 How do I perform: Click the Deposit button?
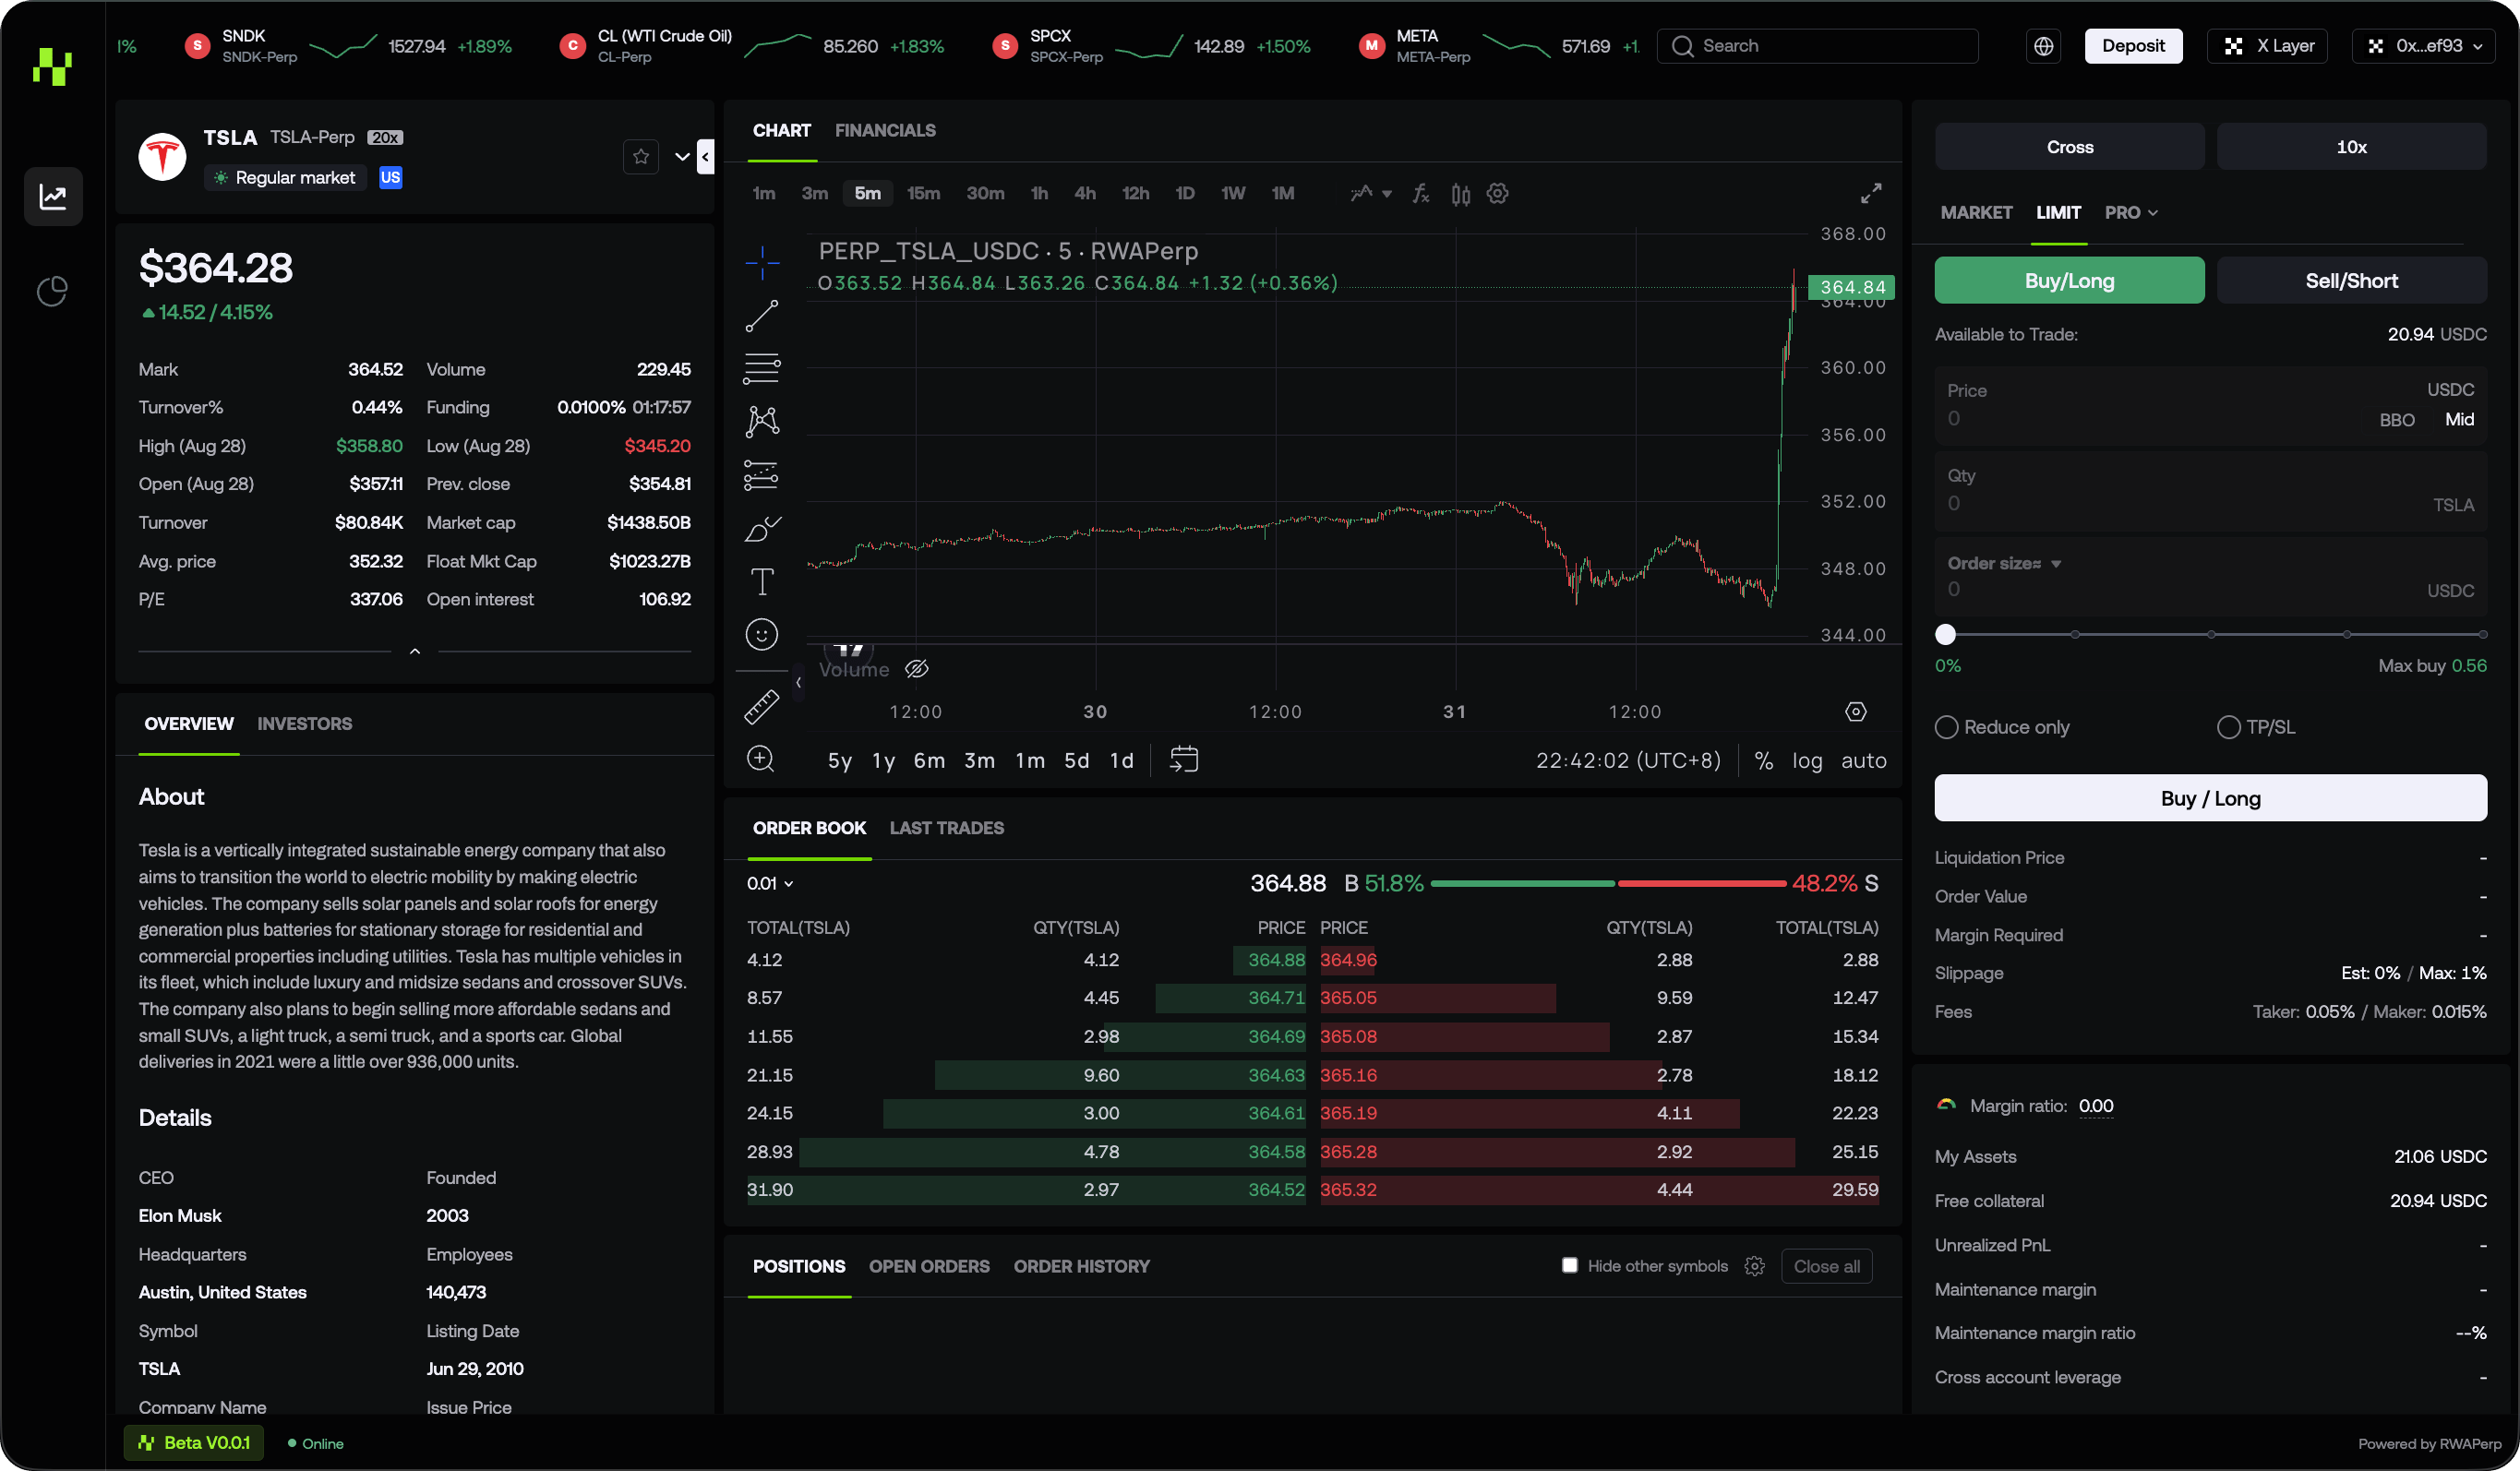(2133, 46)
